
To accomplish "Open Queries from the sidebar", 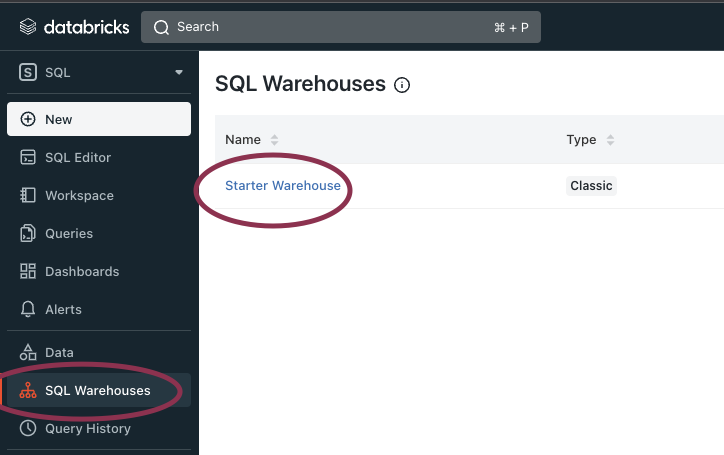I will (x=99, y=233).
